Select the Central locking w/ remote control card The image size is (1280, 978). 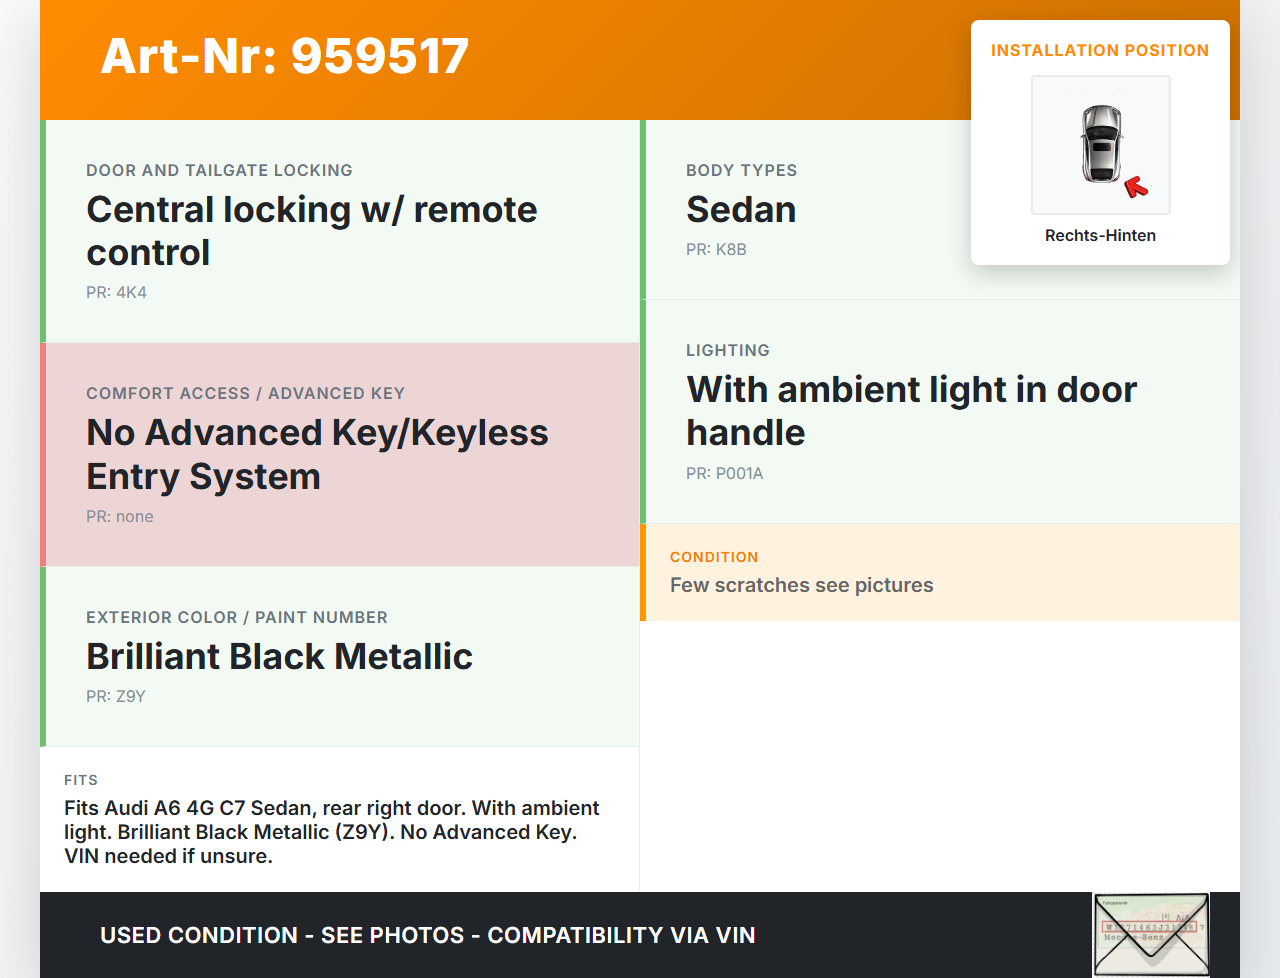point(340,231)
